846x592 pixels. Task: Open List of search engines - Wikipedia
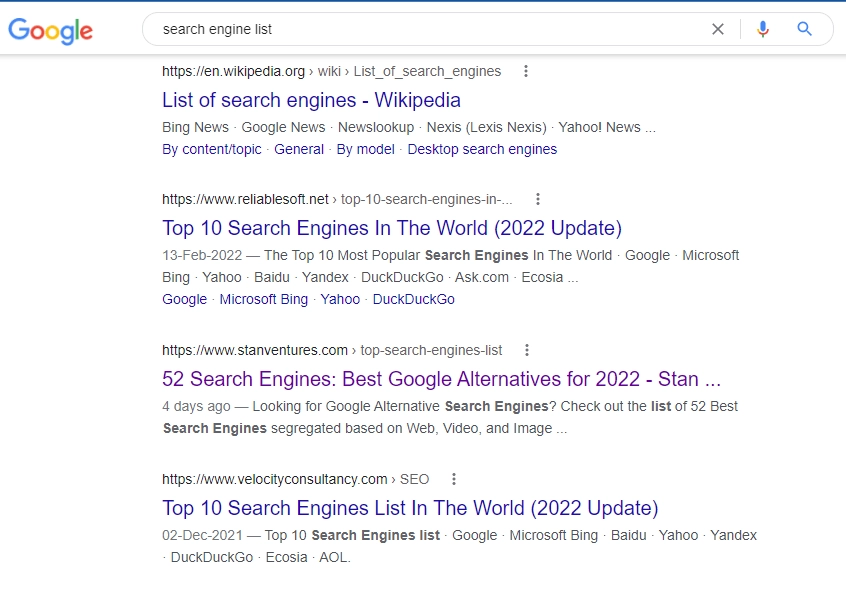click(x=311, y=100)
